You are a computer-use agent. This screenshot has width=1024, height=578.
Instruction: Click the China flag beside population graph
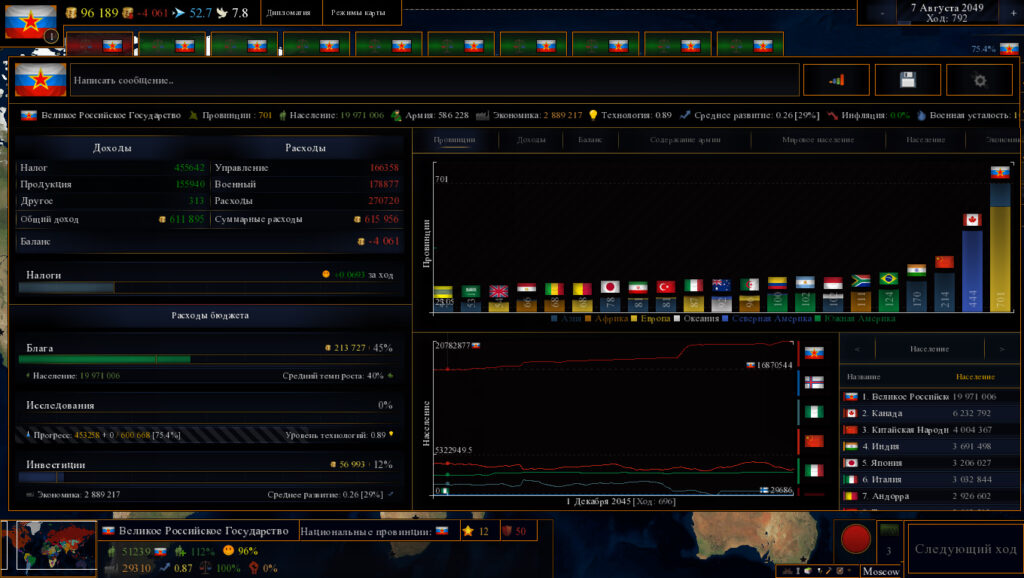click(x=814, y=440)
